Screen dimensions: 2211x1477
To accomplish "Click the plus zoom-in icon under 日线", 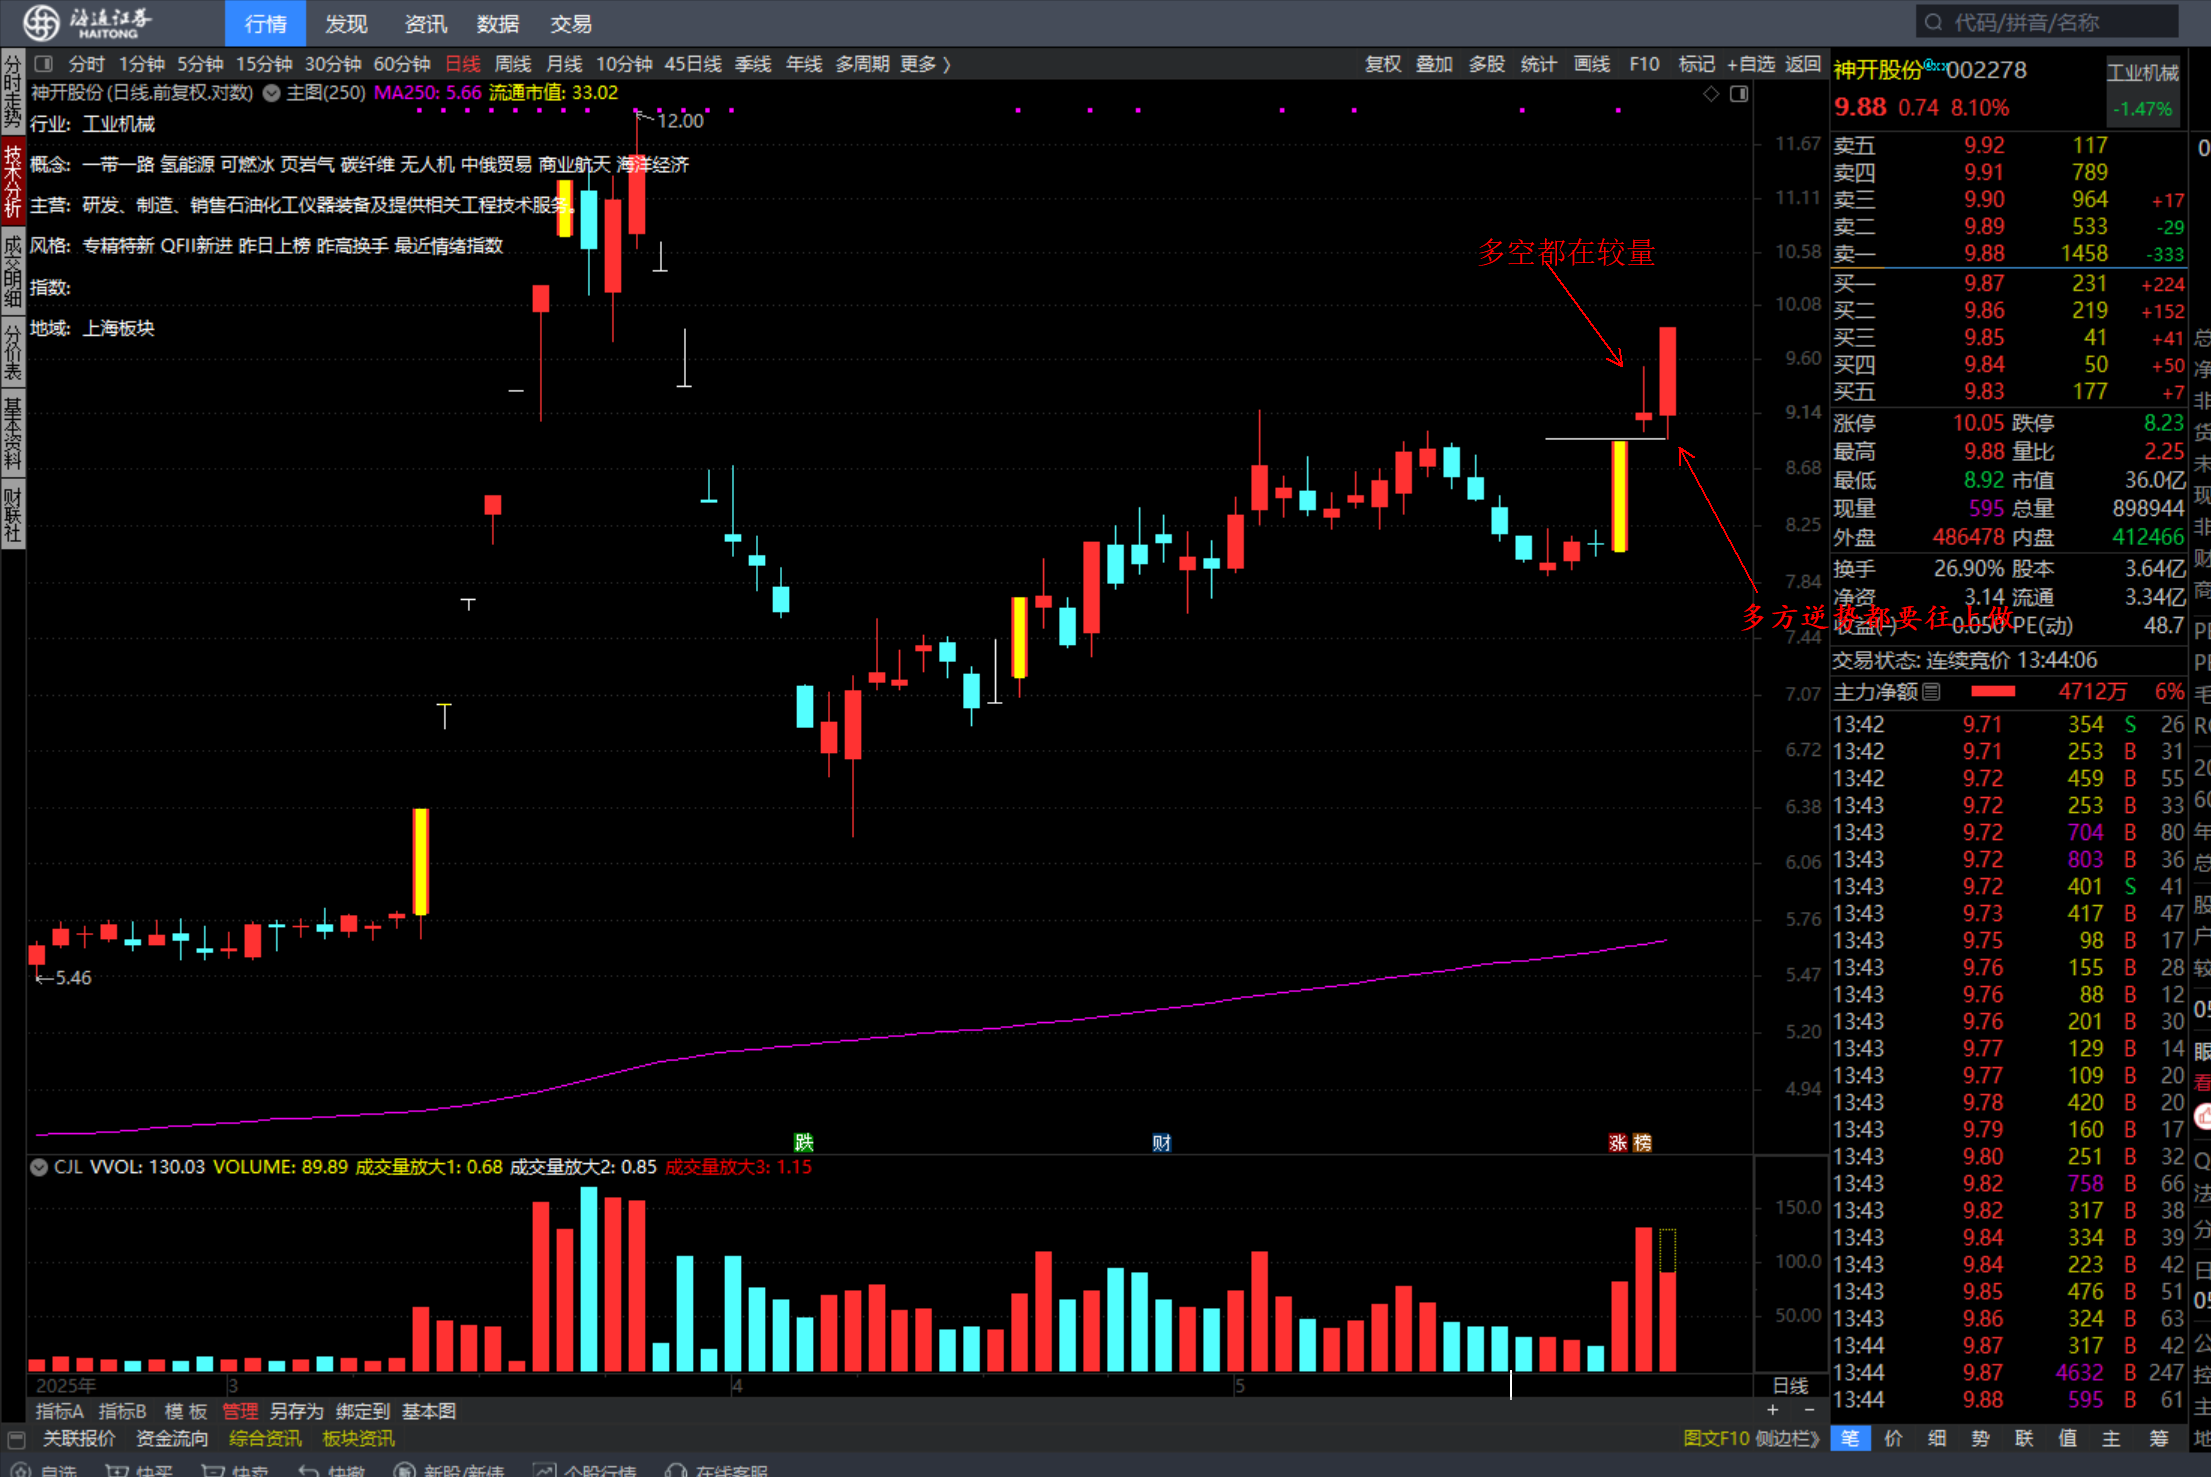I will click(x=1772, y=1410).
